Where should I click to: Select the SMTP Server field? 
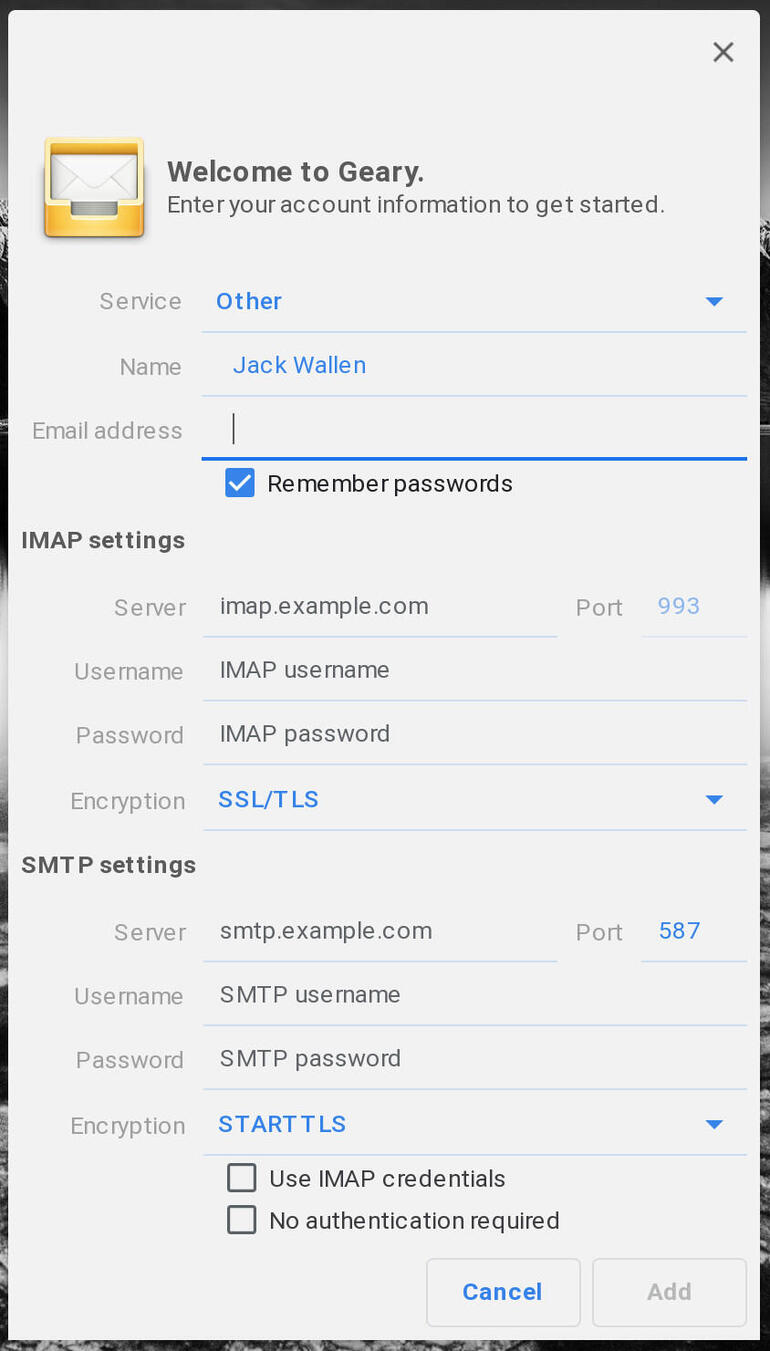click(x=380, y=932)
